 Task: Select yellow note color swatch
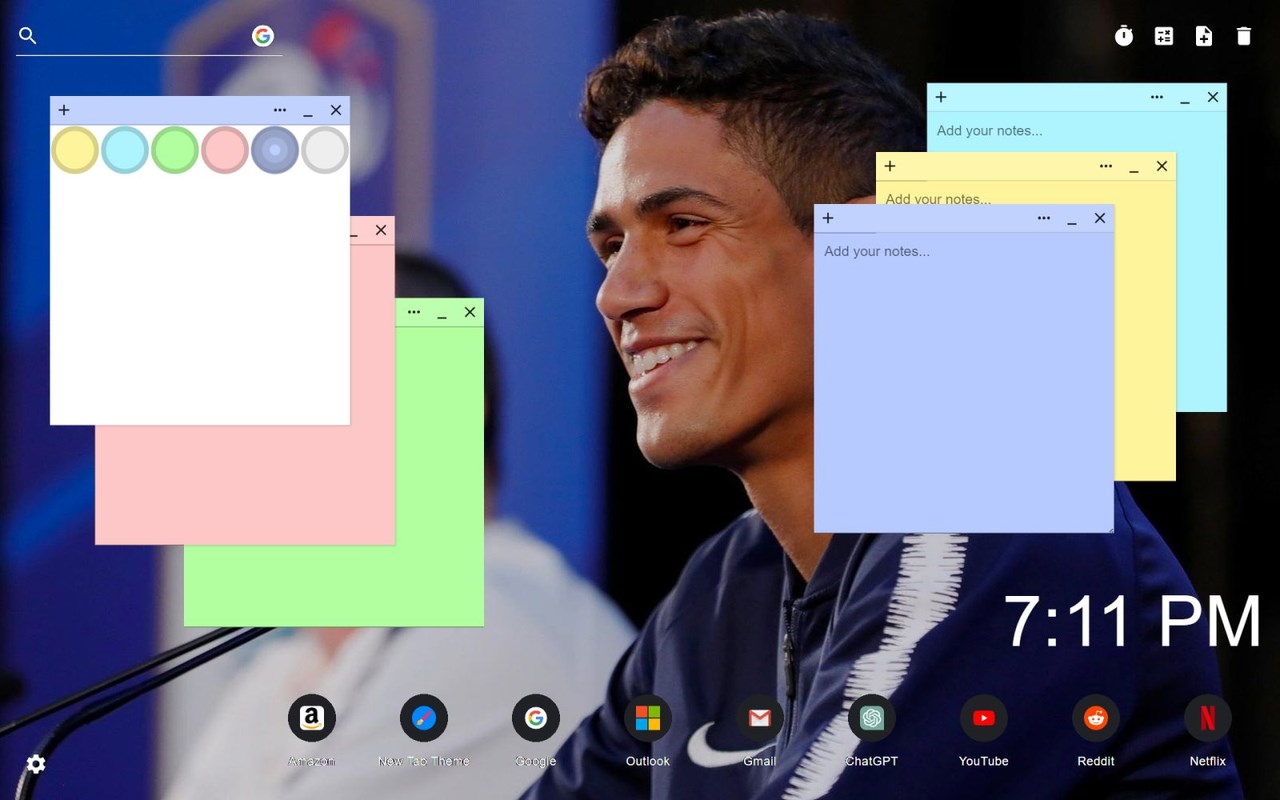click(x=75, y=150)
